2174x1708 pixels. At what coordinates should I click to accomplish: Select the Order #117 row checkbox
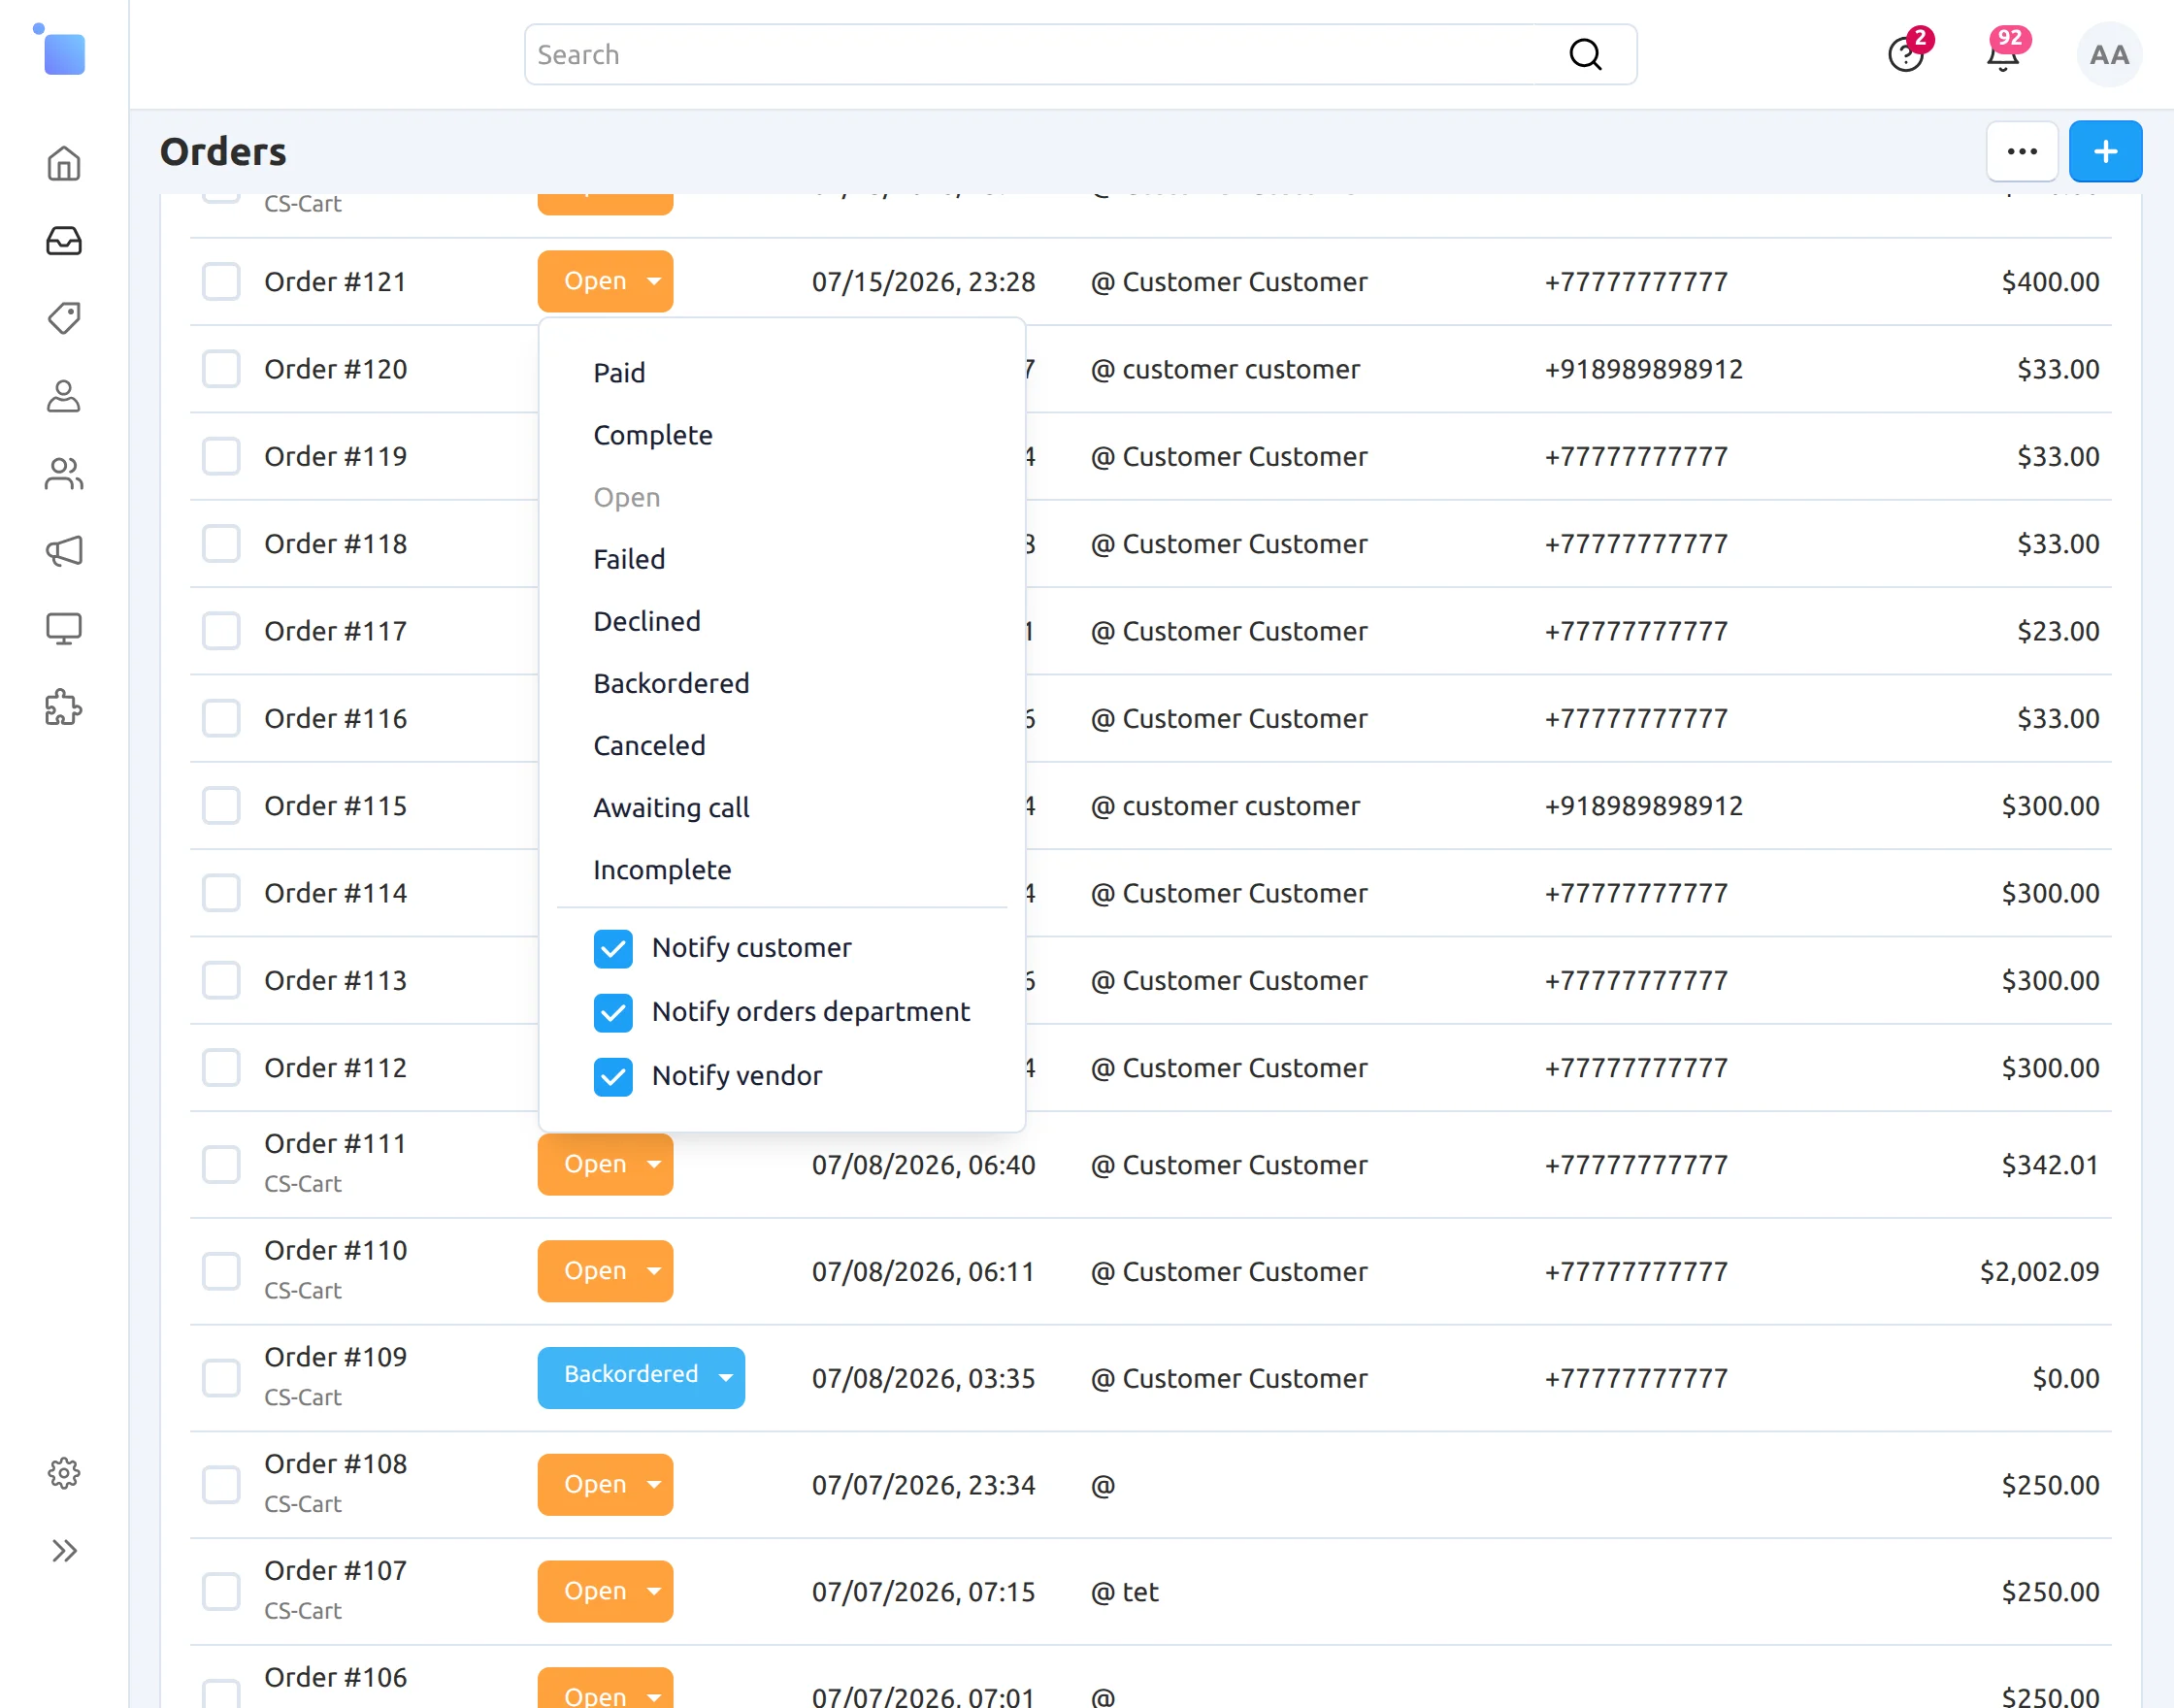pyautogui.click(x=221, y=631)
